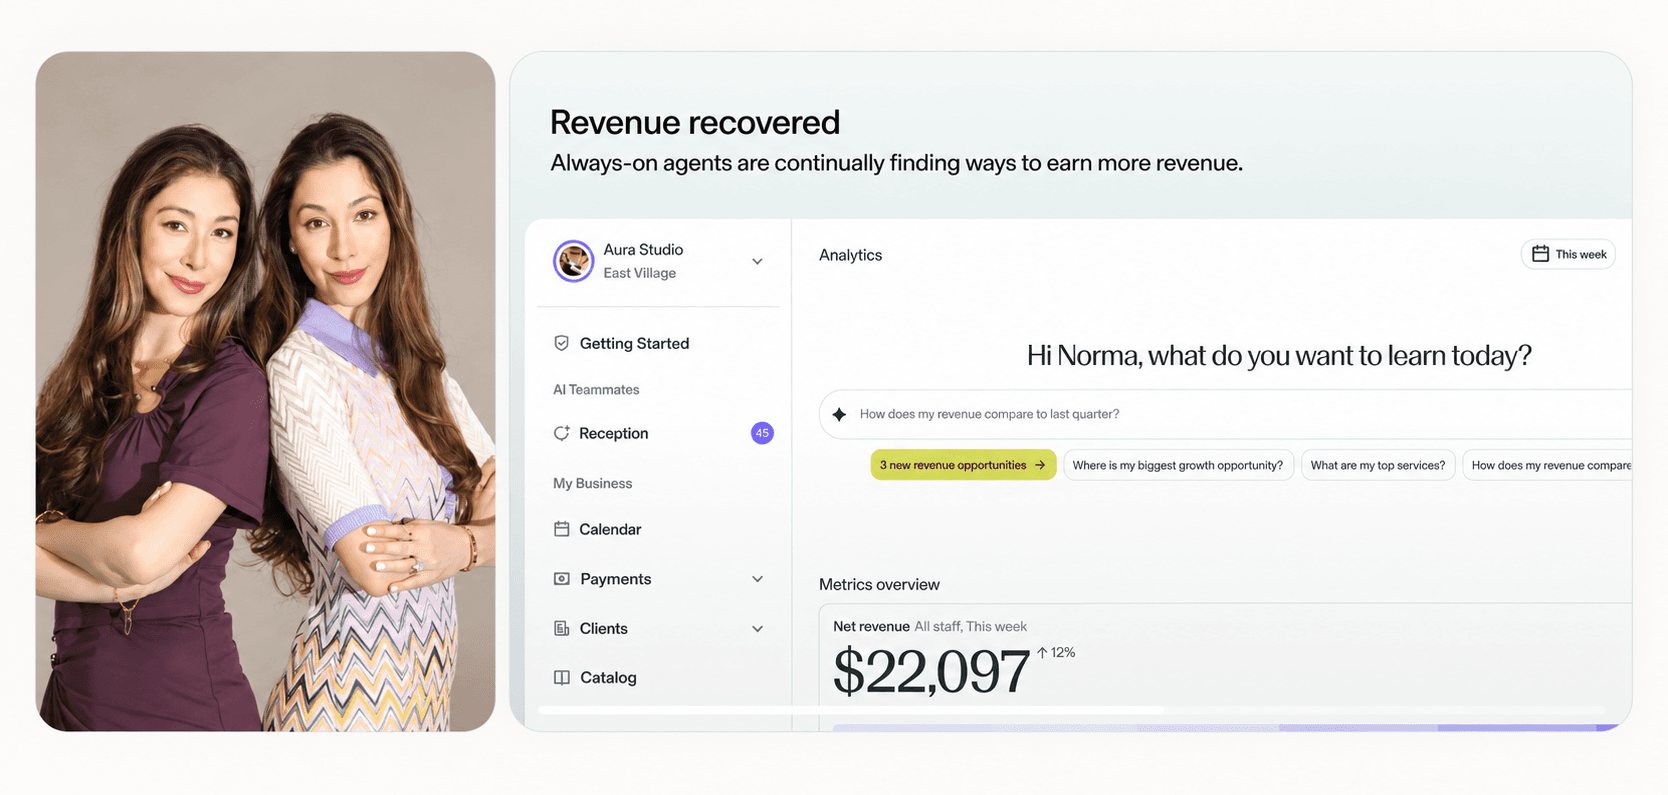Click the Payments icon in sidebar

(x=562, y=579)
